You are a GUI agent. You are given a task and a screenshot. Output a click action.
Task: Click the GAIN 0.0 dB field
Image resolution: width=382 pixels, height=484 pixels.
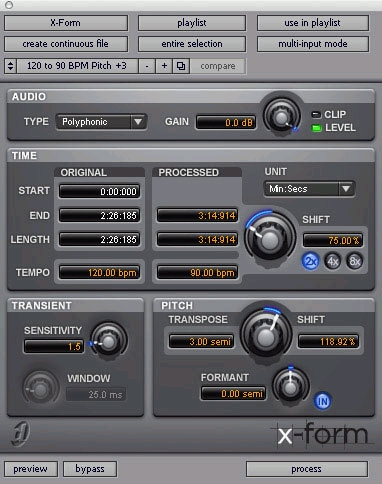coord(226,122)
